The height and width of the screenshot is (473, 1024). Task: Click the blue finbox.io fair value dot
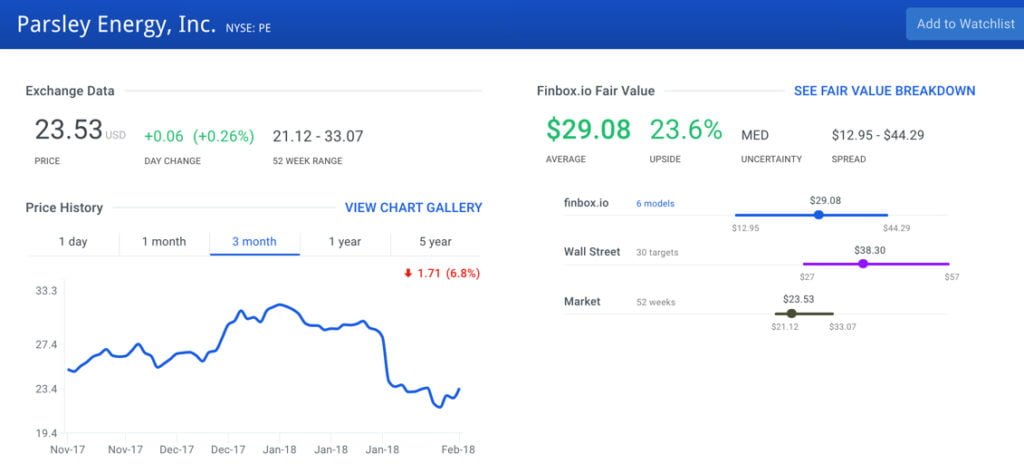click(819, 215)
